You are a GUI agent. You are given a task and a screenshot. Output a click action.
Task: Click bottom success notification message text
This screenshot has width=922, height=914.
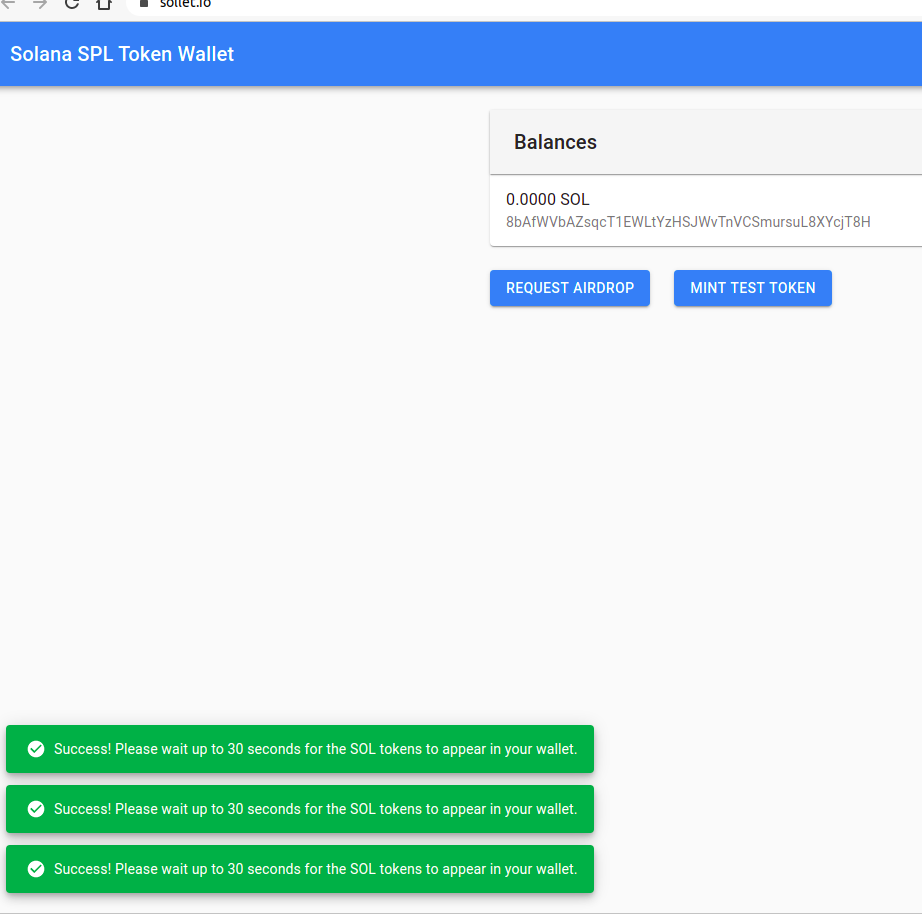[315, 869]
